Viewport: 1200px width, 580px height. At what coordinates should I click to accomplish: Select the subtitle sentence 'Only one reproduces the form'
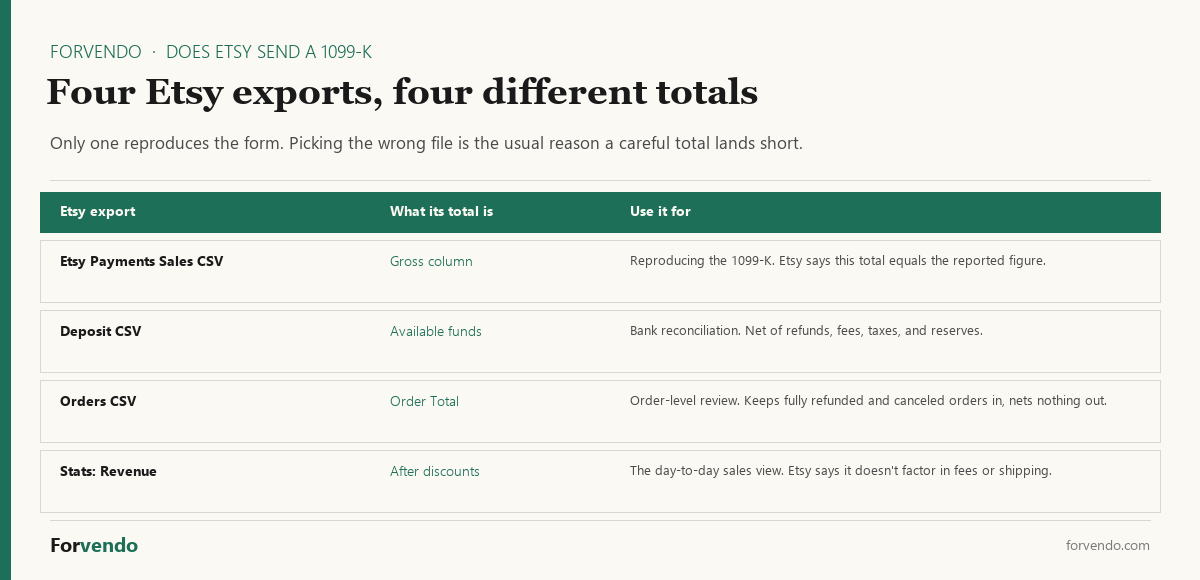[167, 143]
